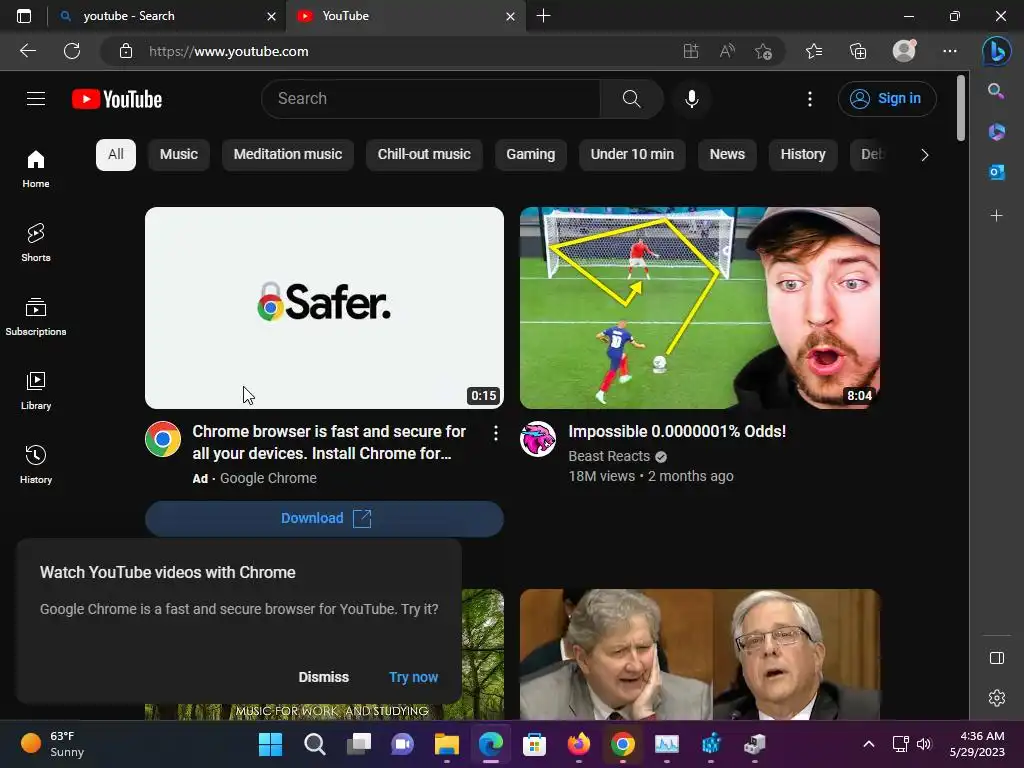Image resolution: width=1024 pixels, height=768 pixels.
Task: Click the page vertical scrollbar
Action: click(961, 108)
